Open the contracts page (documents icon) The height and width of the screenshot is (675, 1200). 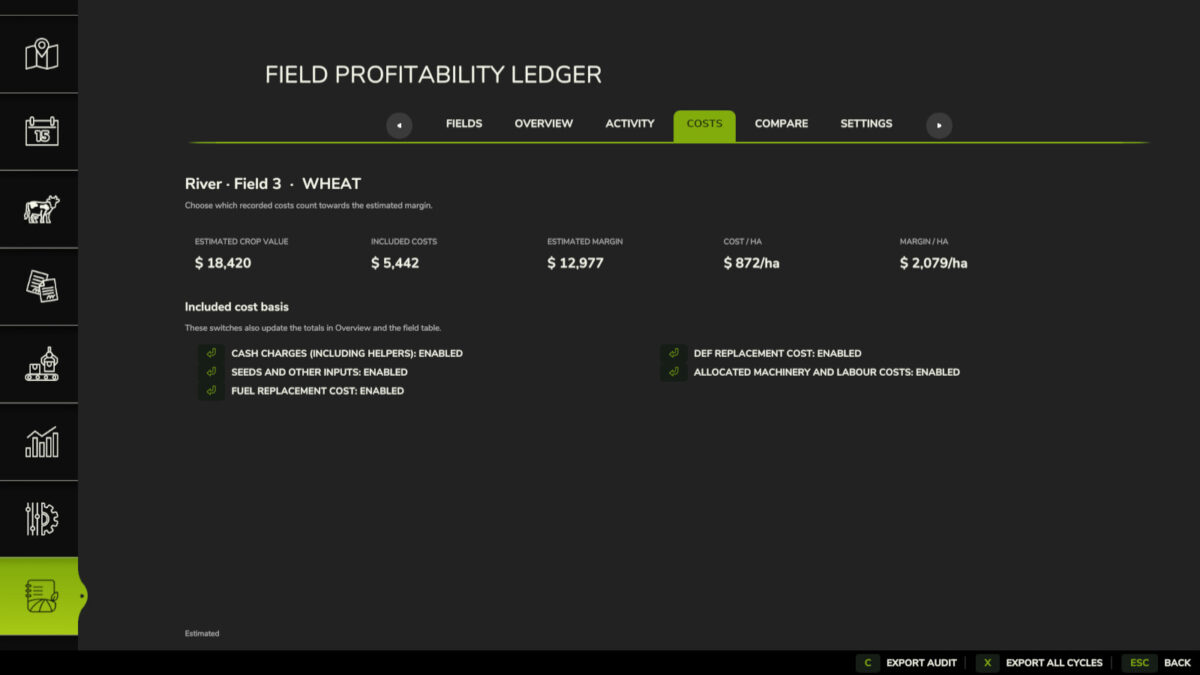point(41,286)
